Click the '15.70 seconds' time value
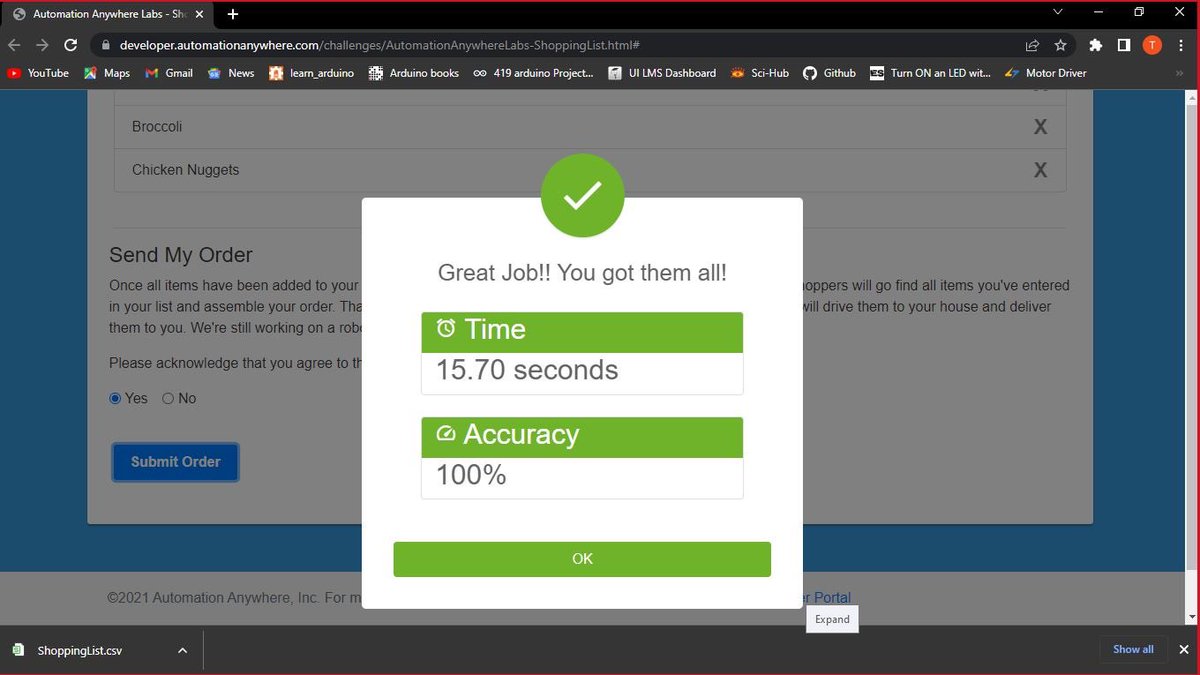The image size is (1200, 675). point(527,370)
